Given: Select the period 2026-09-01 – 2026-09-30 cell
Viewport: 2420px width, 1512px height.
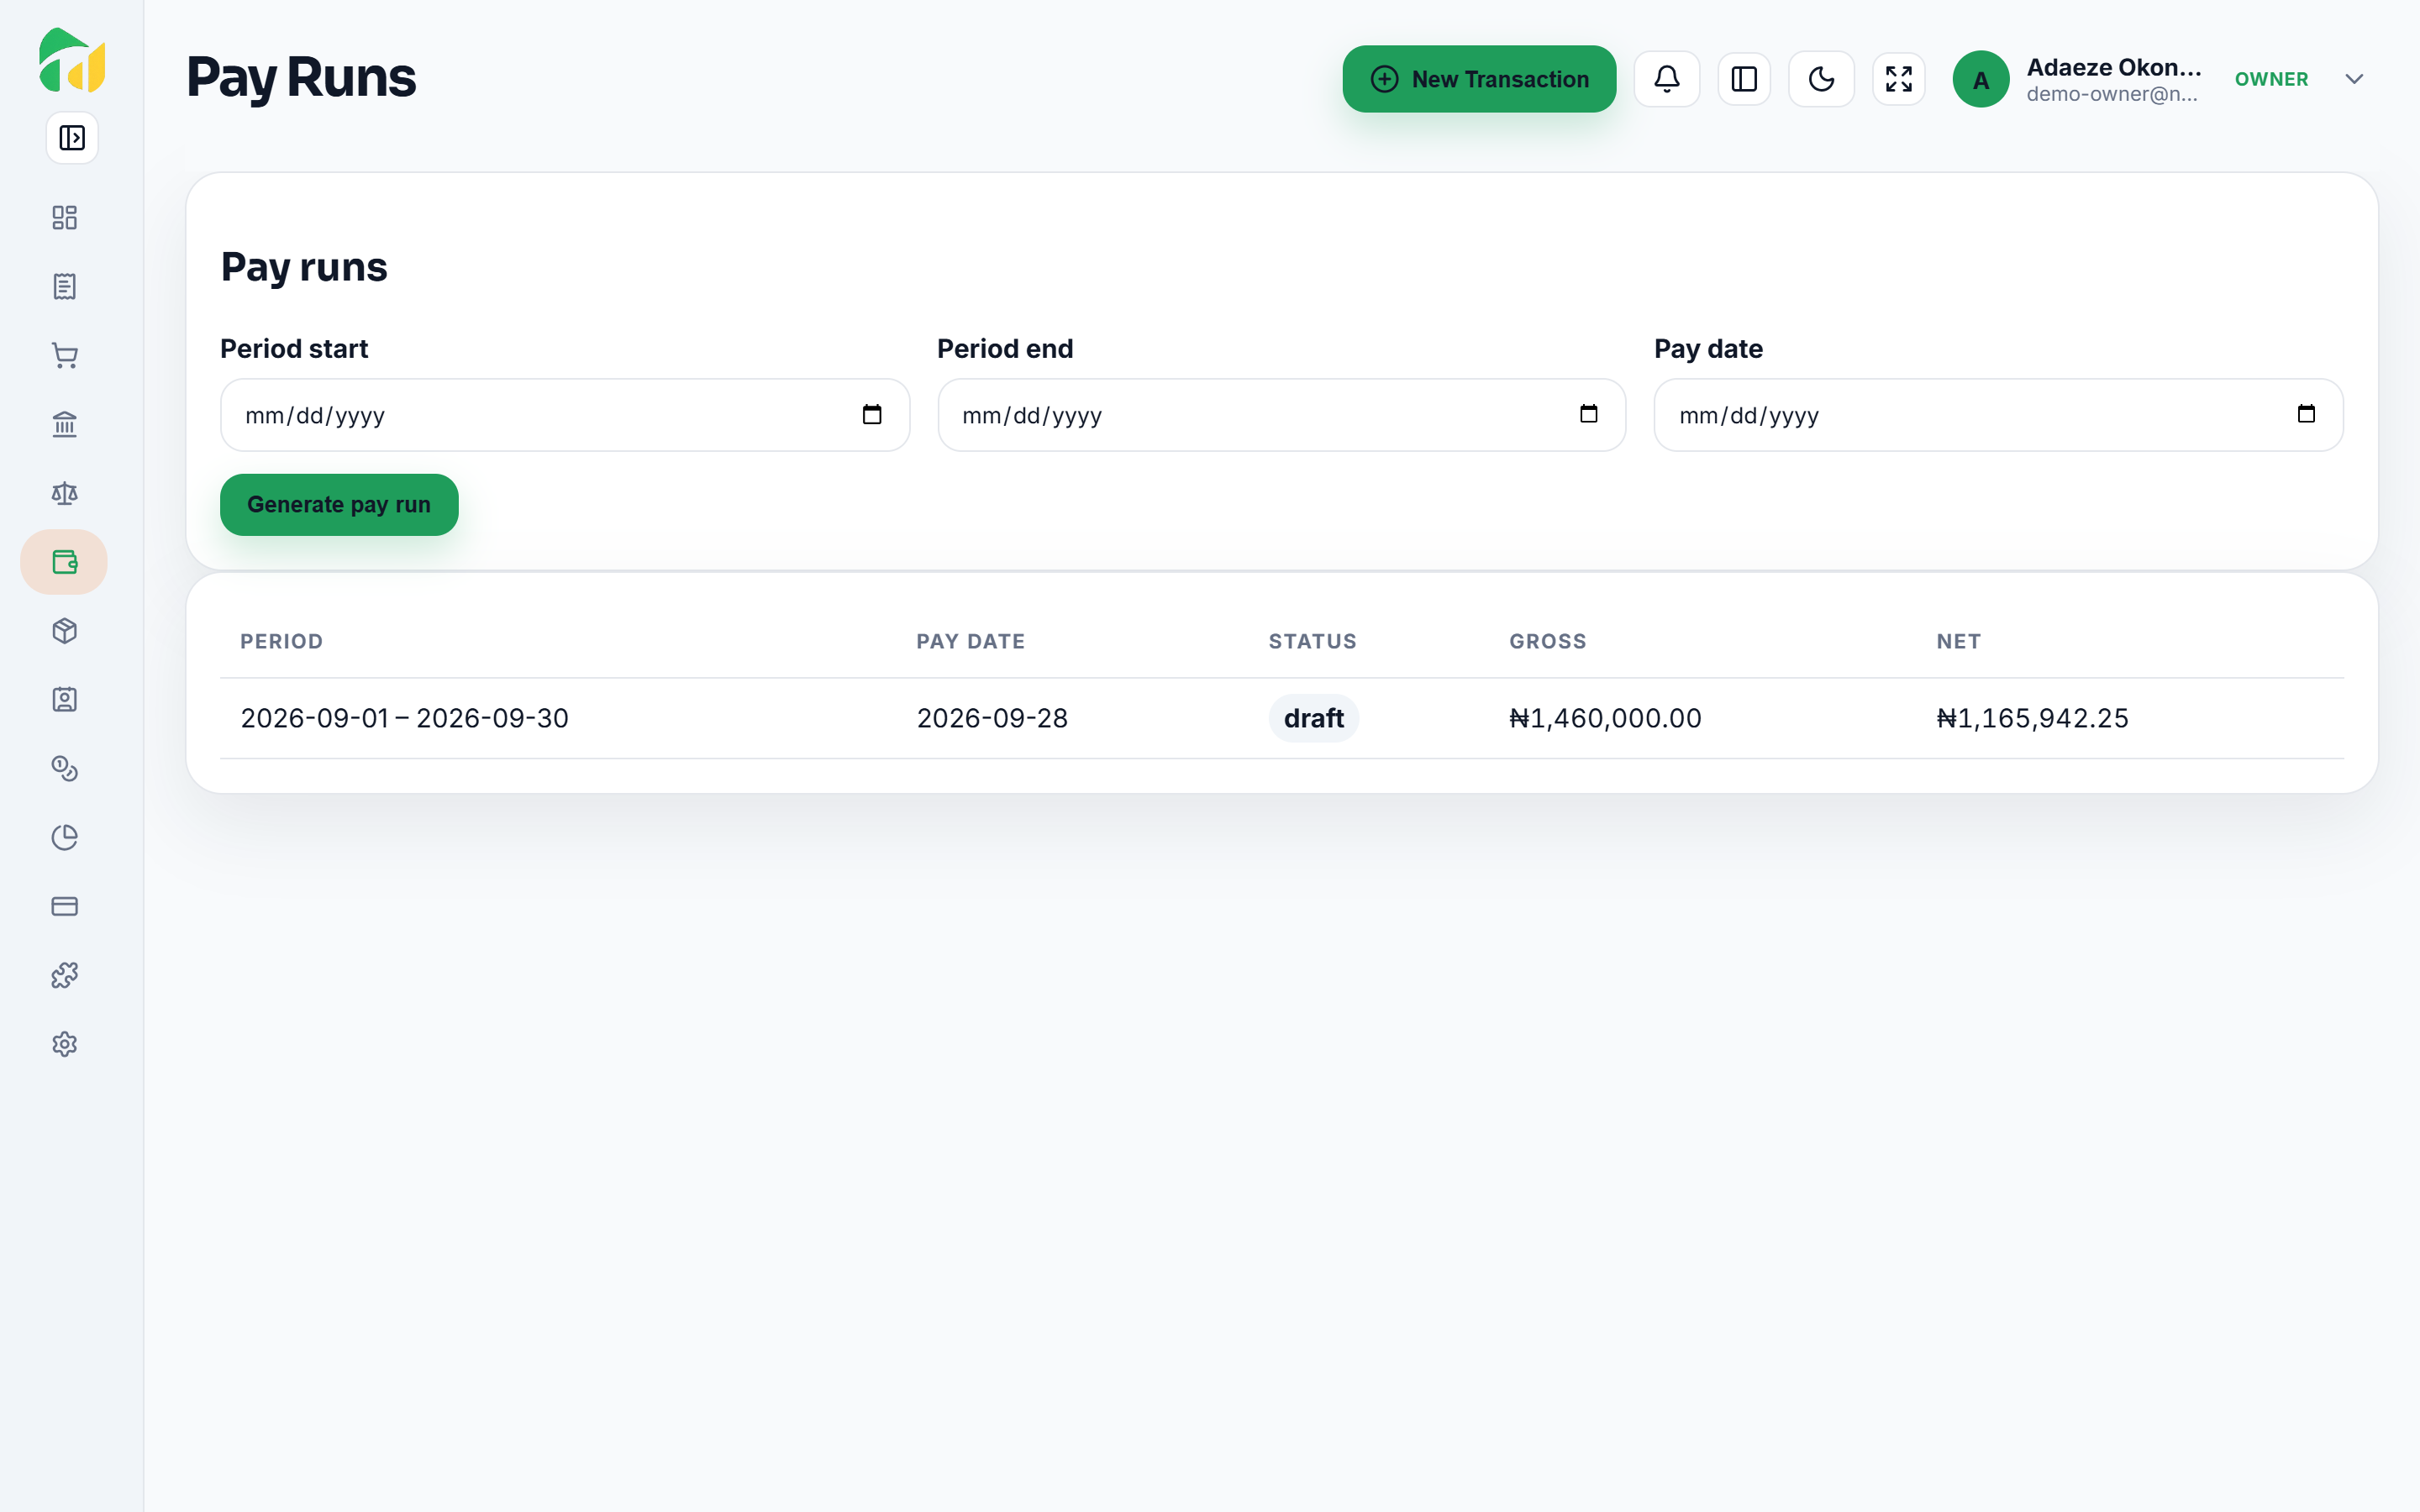Looking at the screenshot, I should tap(404, 718).
